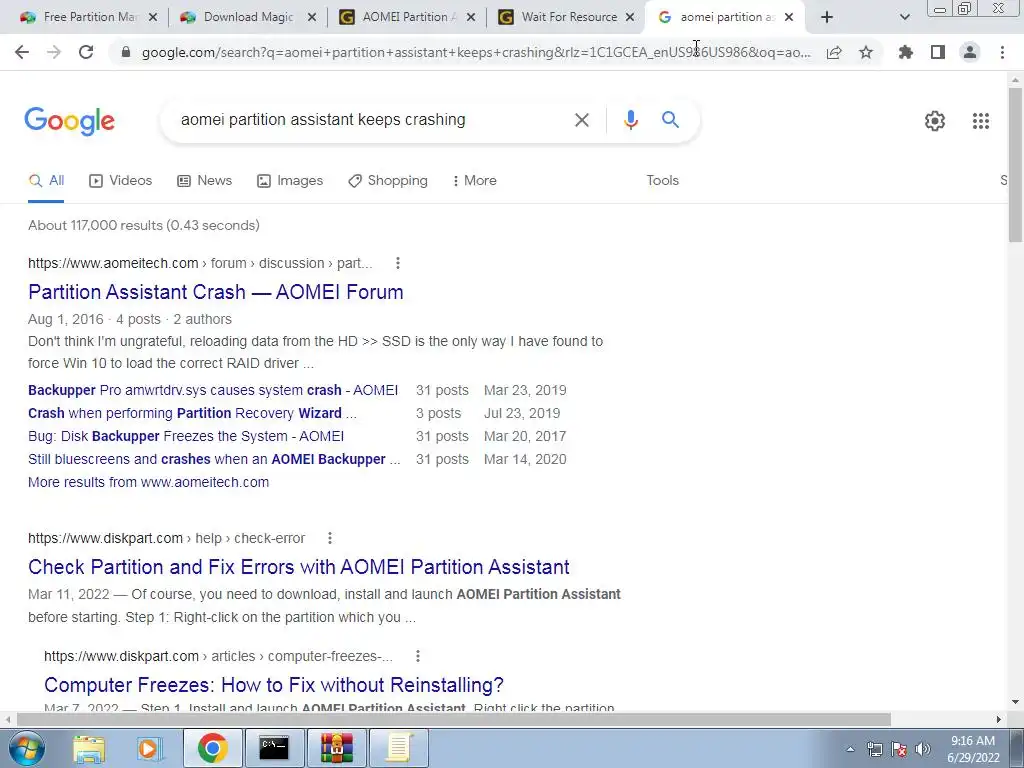Go back to previous page
Screen dimensions: 1024x768
coord(22,52)
